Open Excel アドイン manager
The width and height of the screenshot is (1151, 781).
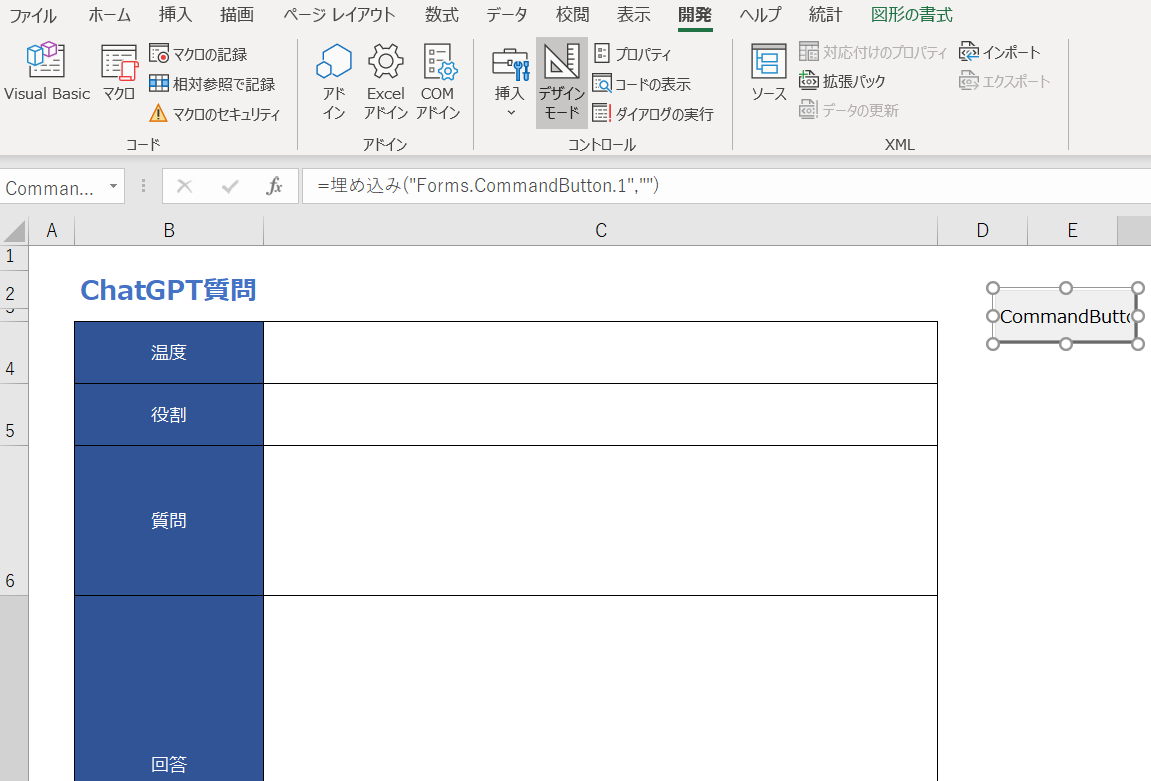[x=385, y=81]
